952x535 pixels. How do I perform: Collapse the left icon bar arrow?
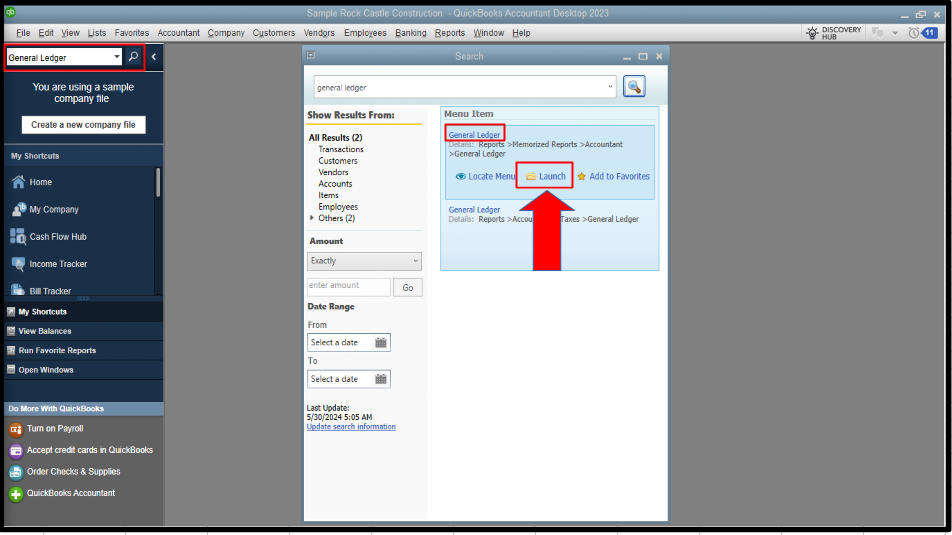point(154,57)
